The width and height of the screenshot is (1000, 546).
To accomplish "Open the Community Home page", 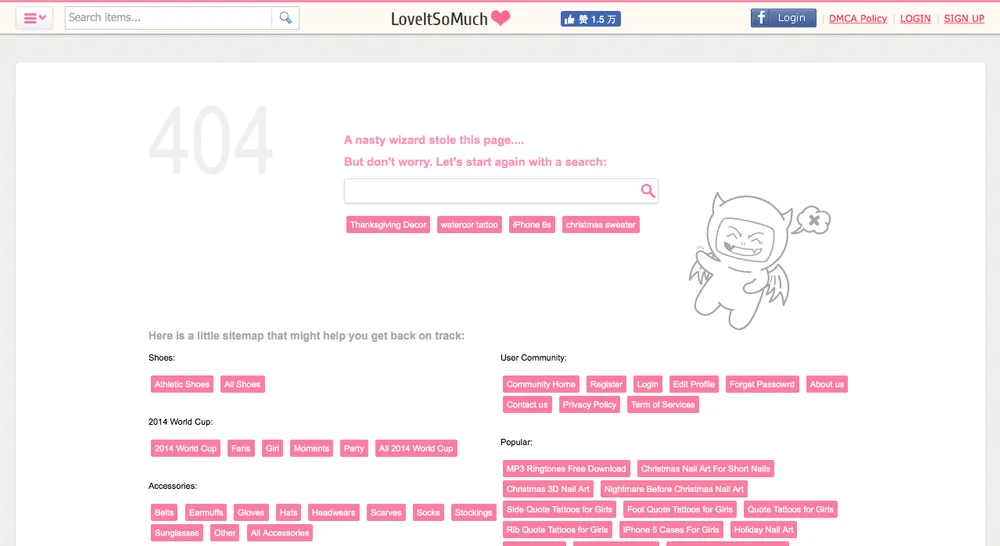I will [541, 384].
